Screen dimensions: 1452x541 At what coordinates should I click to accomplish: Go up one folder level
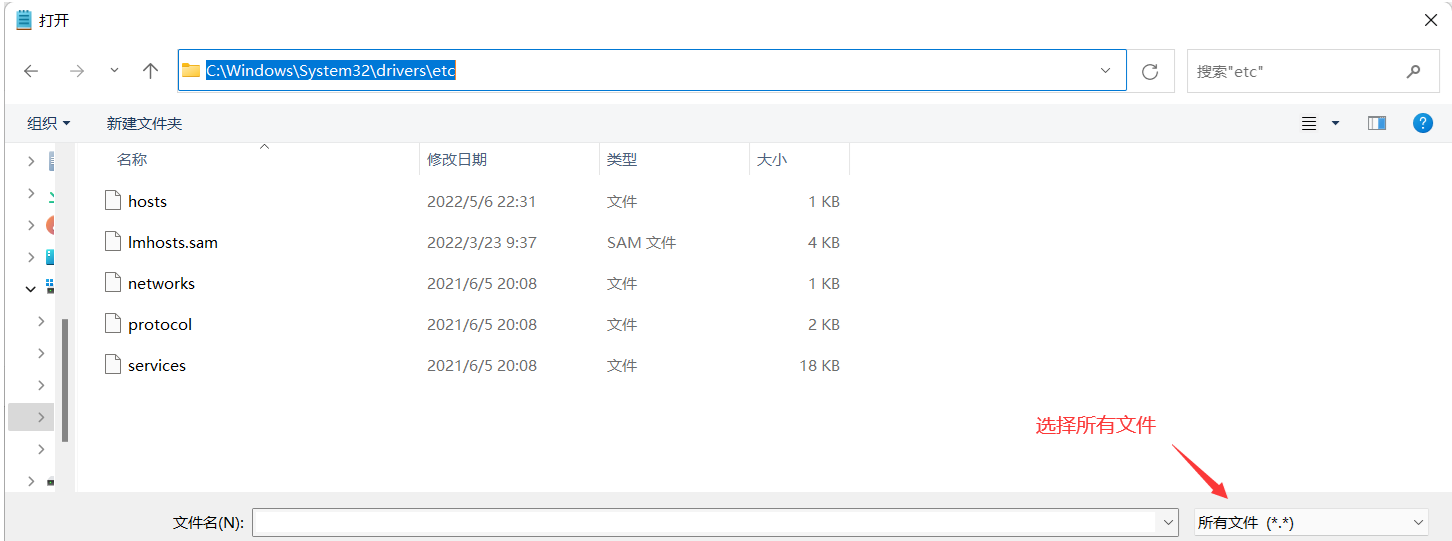[x=150, y=71]
